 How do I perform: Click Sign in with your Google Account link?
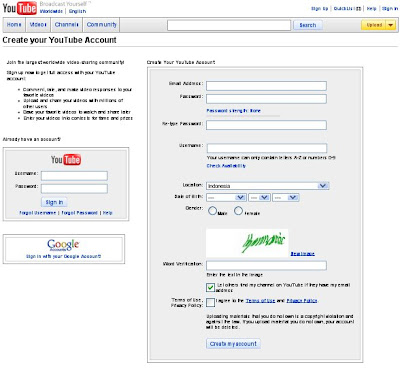(x=63, y=256)
